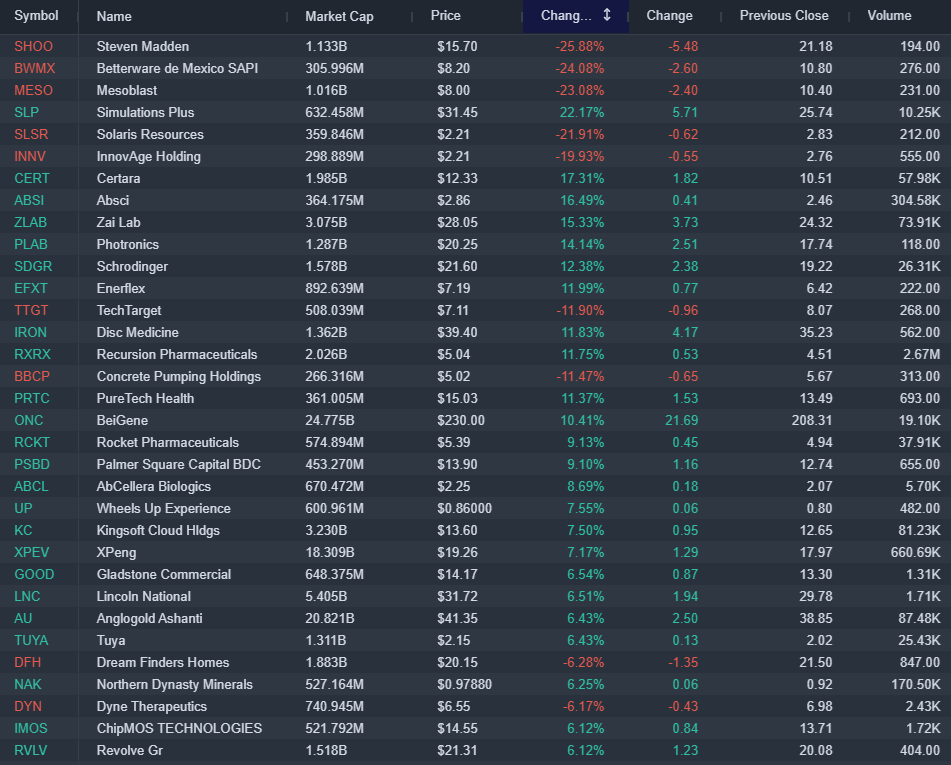Open the SLSR ticker symbol

pyautogui.click(x=31, y=134)
